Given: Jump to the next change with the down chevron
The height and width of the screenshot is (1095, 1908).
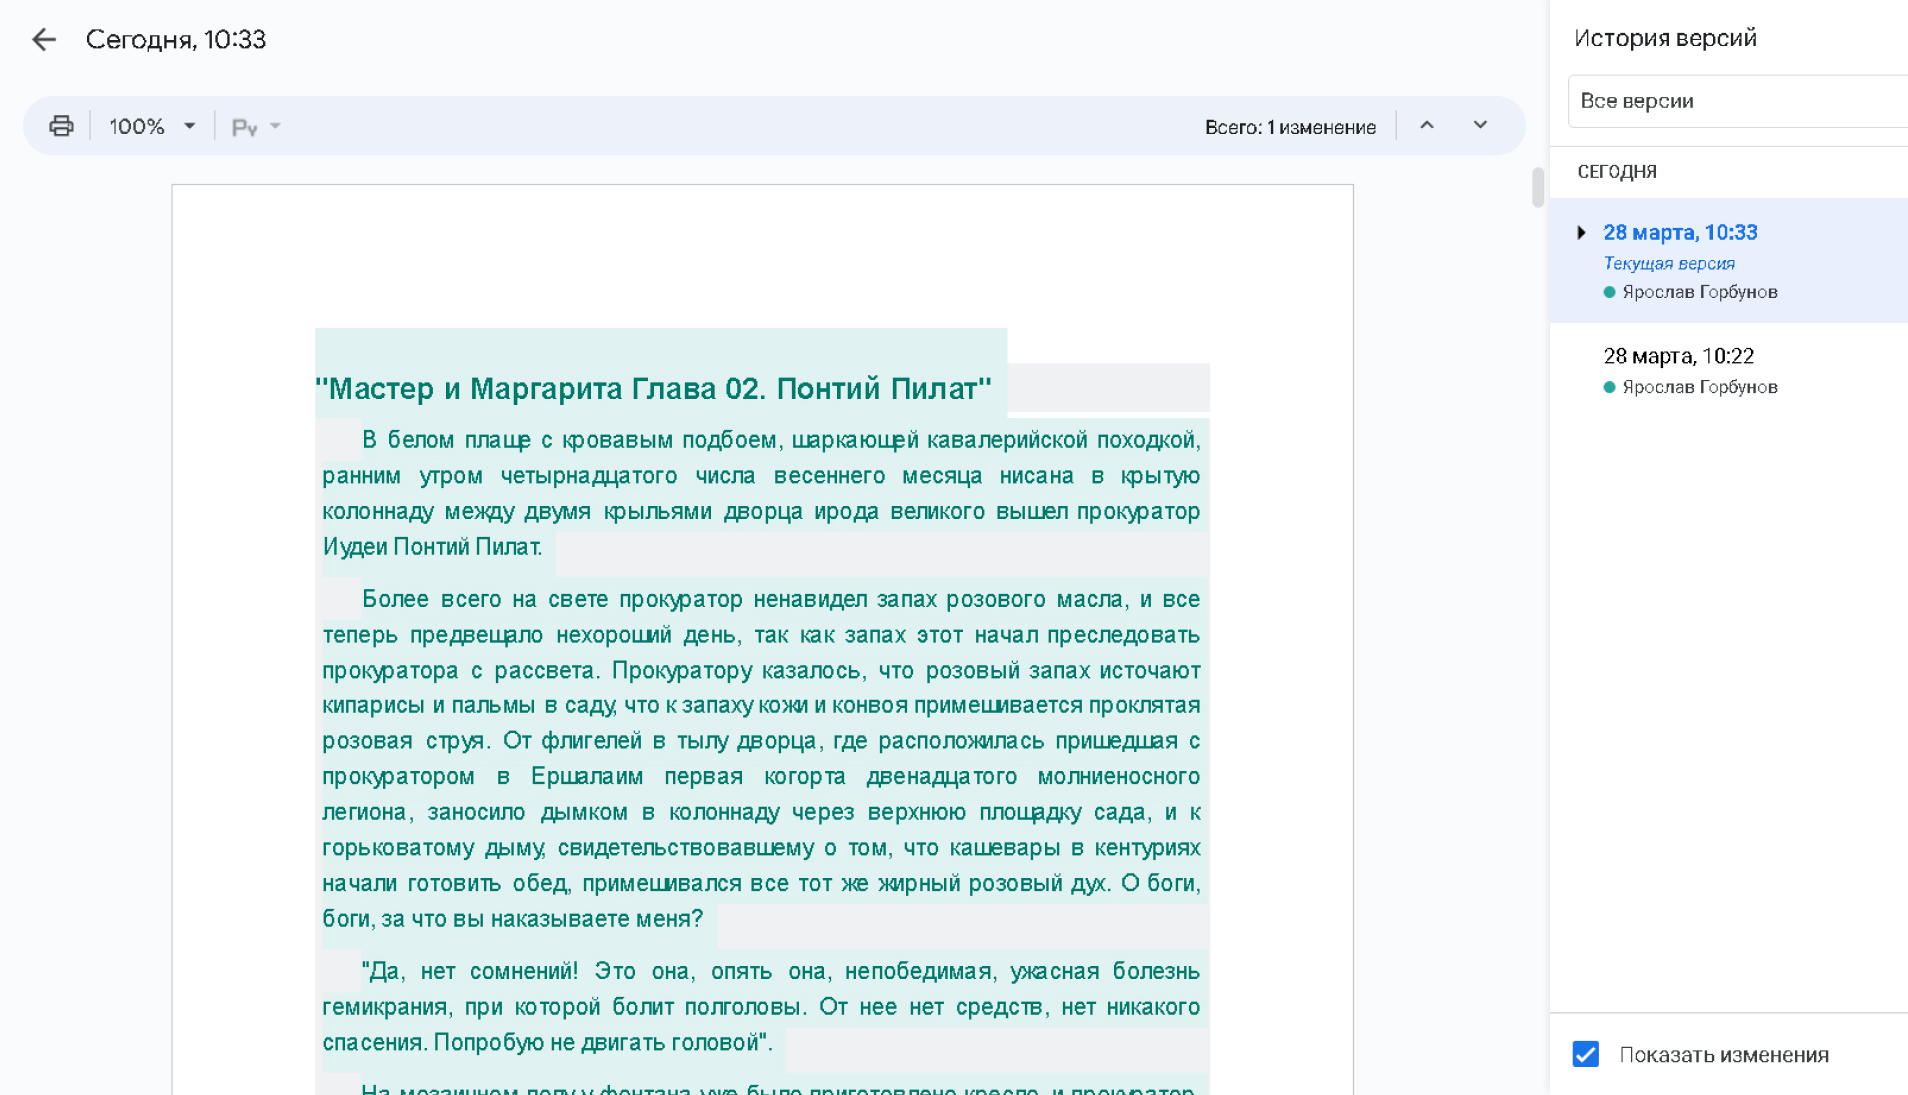Looking at the screenshot, I should 1480,126.
